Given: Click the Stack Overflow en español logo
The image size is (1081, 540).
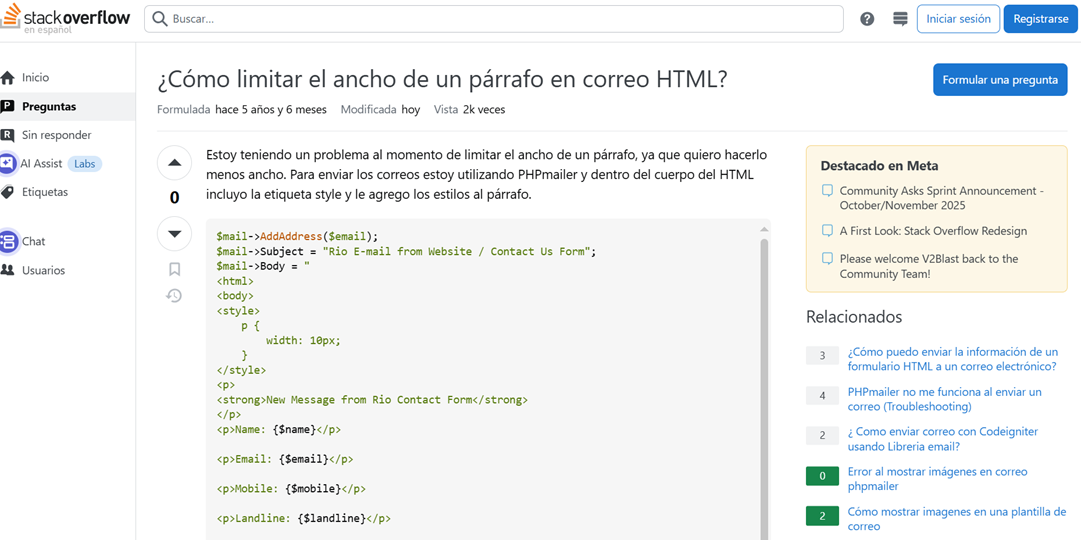Looking at the screenshot, I should pos(66,20).
